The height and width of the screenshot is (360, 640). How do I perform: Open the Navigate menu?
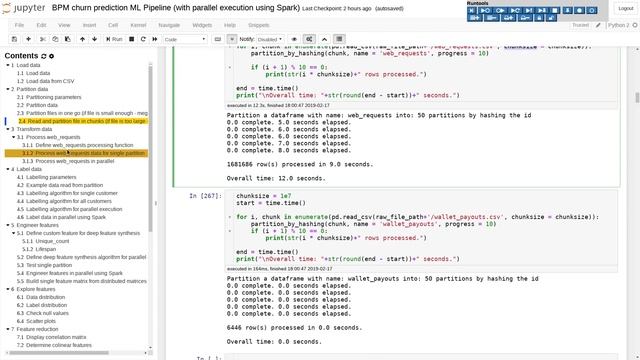click(169, 25)
